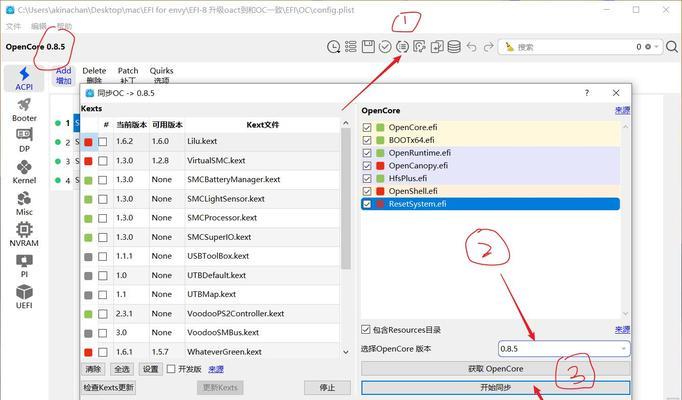Click the gray status square for USBToolBox.kext
682x400 pixels.
88,257
